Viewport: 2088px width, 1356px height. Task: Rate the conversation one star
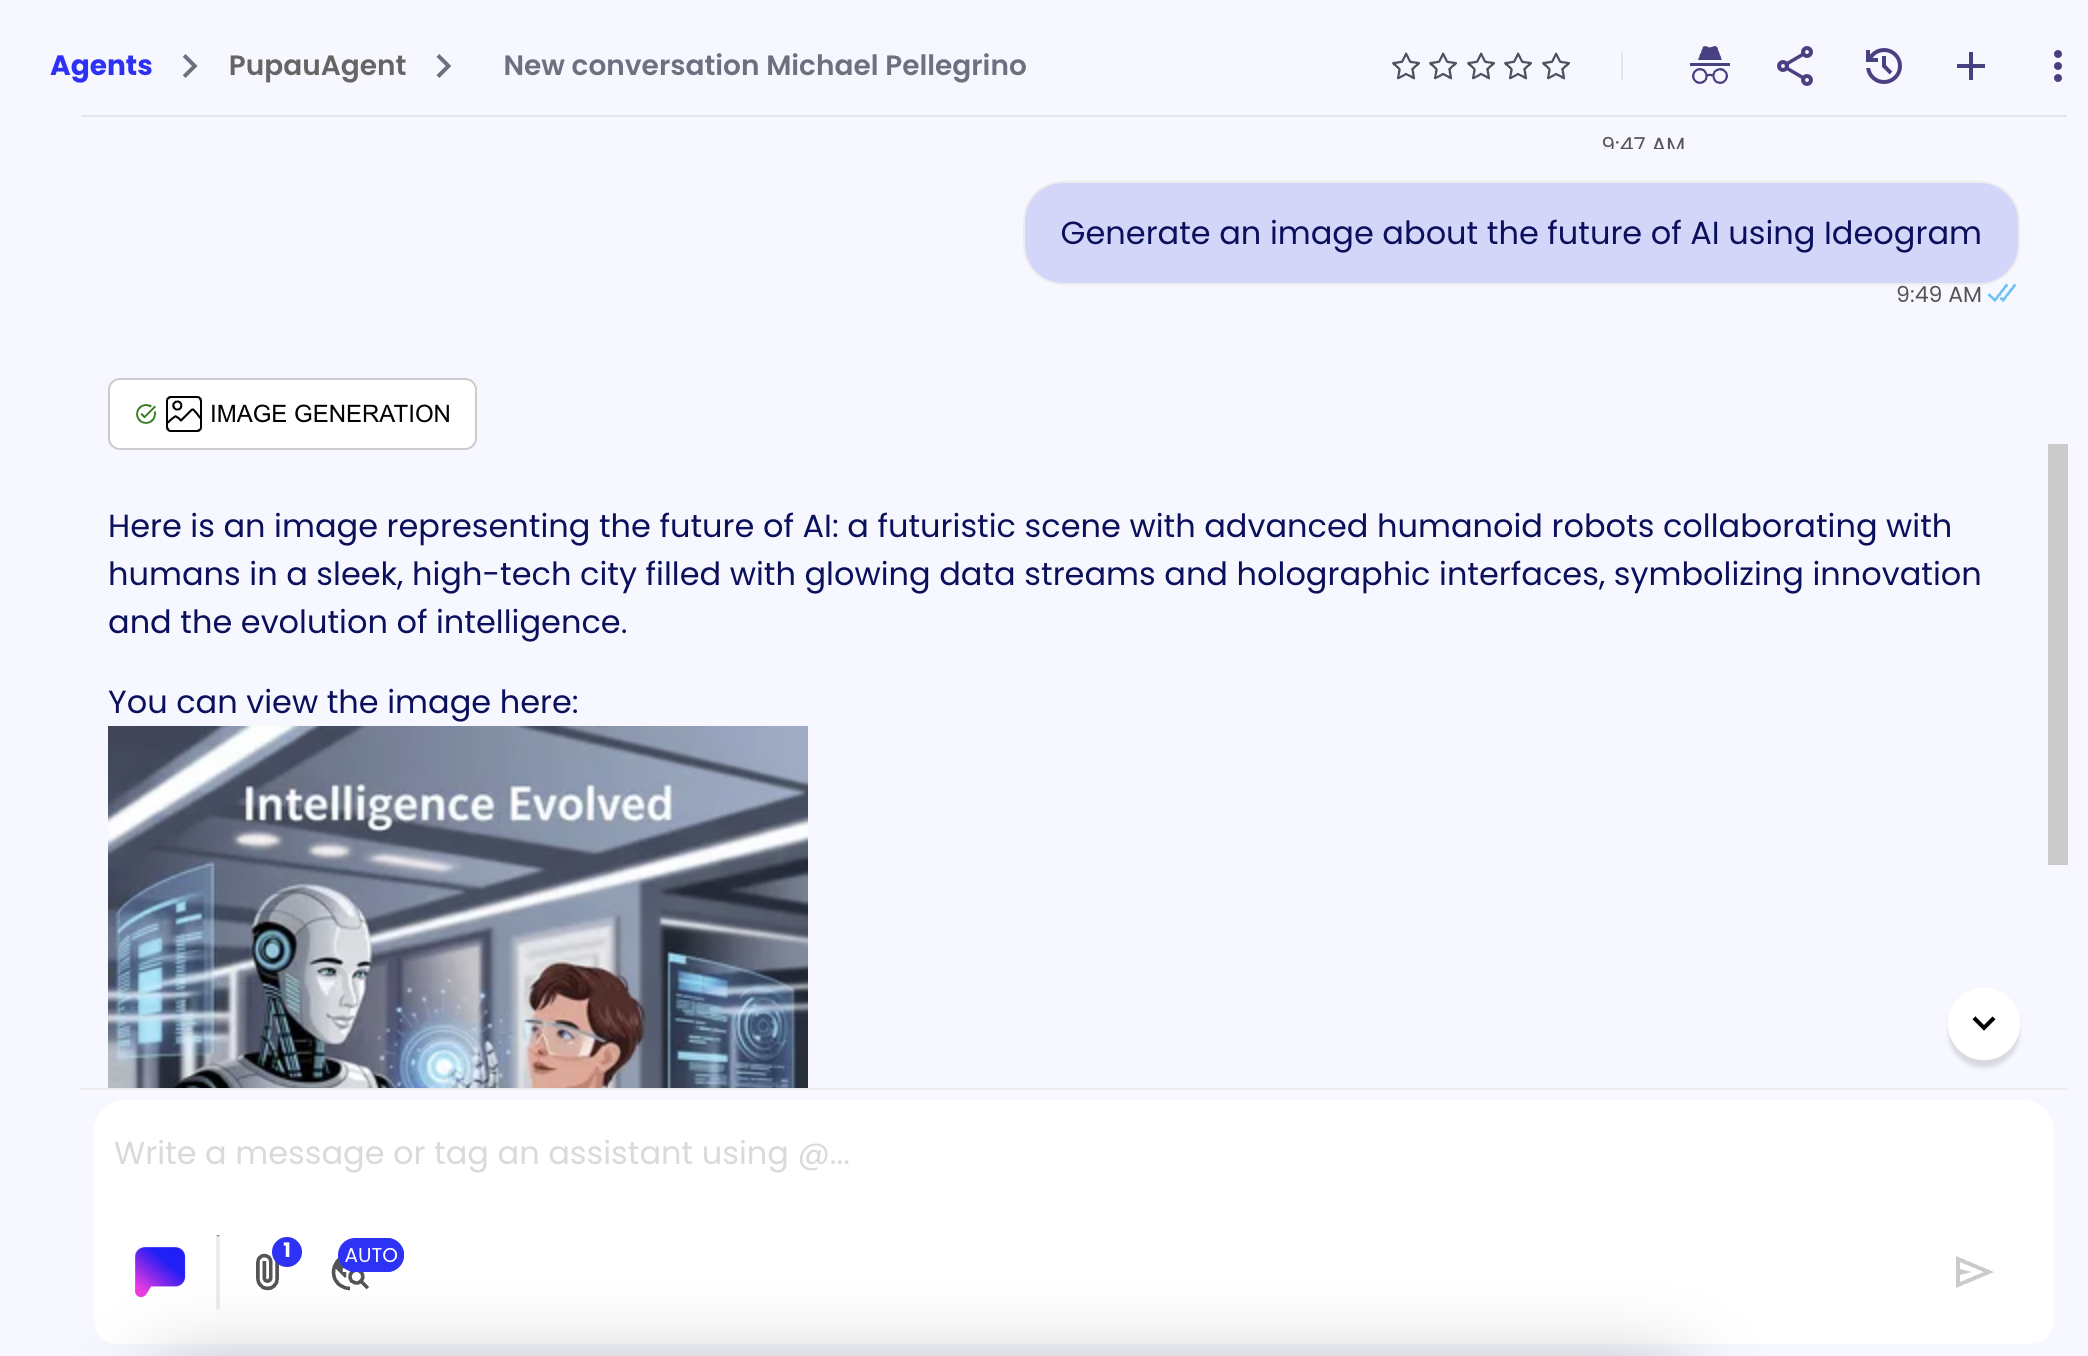(x=1406, y=67)
